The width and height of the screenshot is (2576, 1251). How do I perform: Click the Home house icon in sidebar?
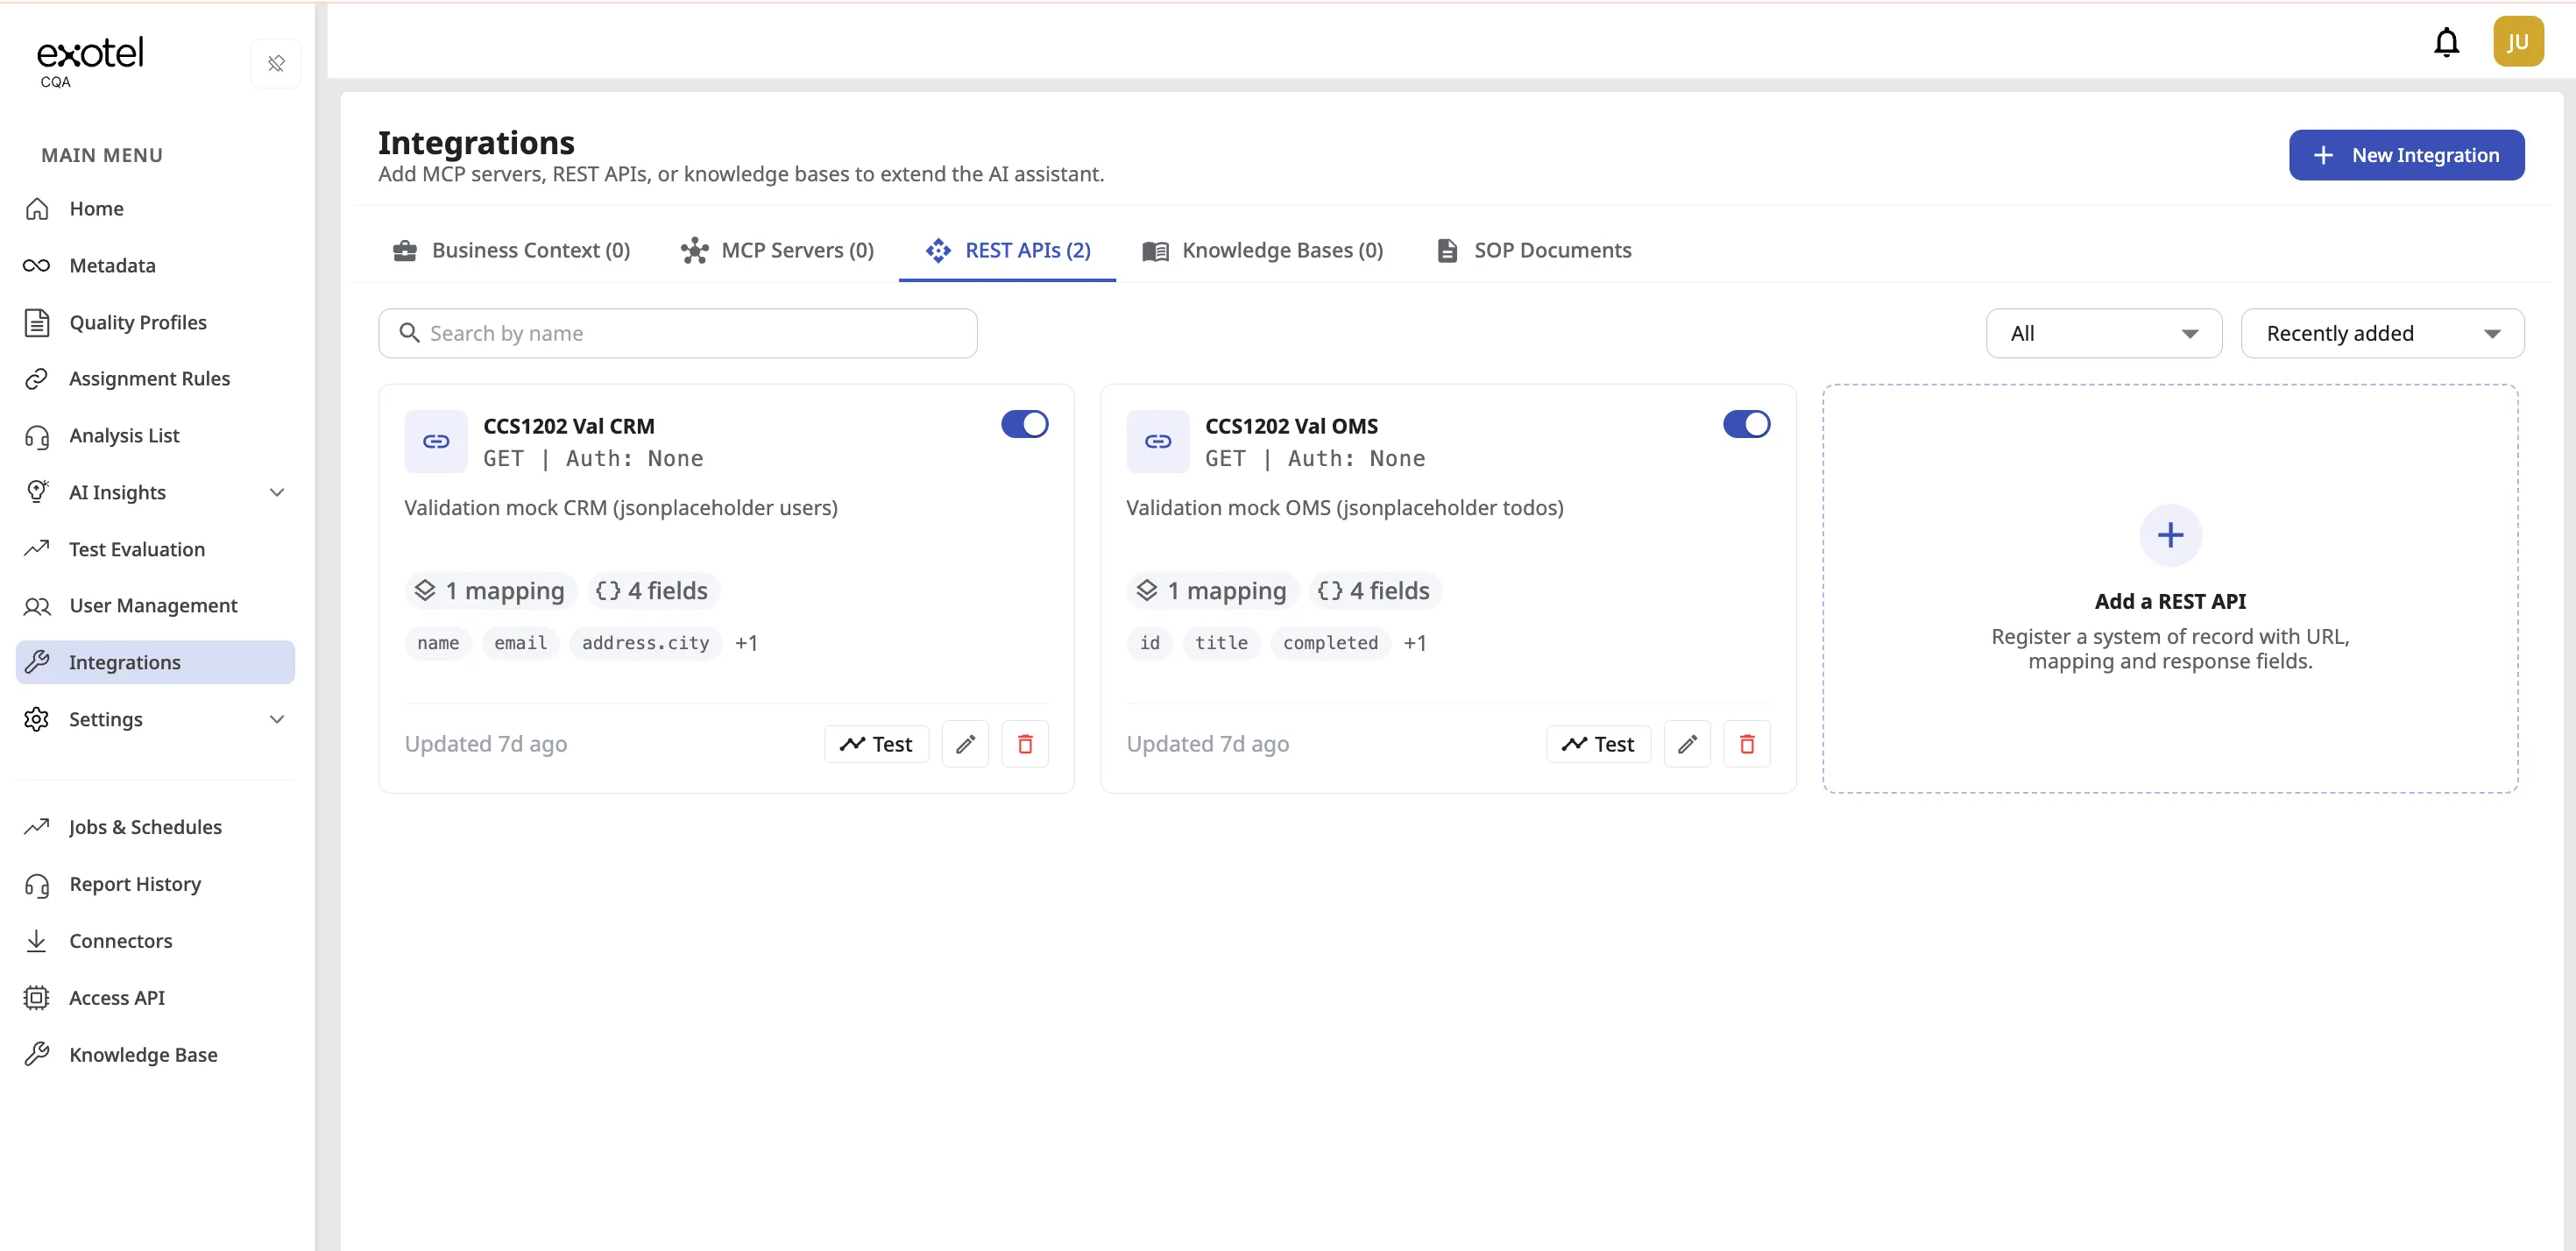(x=37, y=209)
